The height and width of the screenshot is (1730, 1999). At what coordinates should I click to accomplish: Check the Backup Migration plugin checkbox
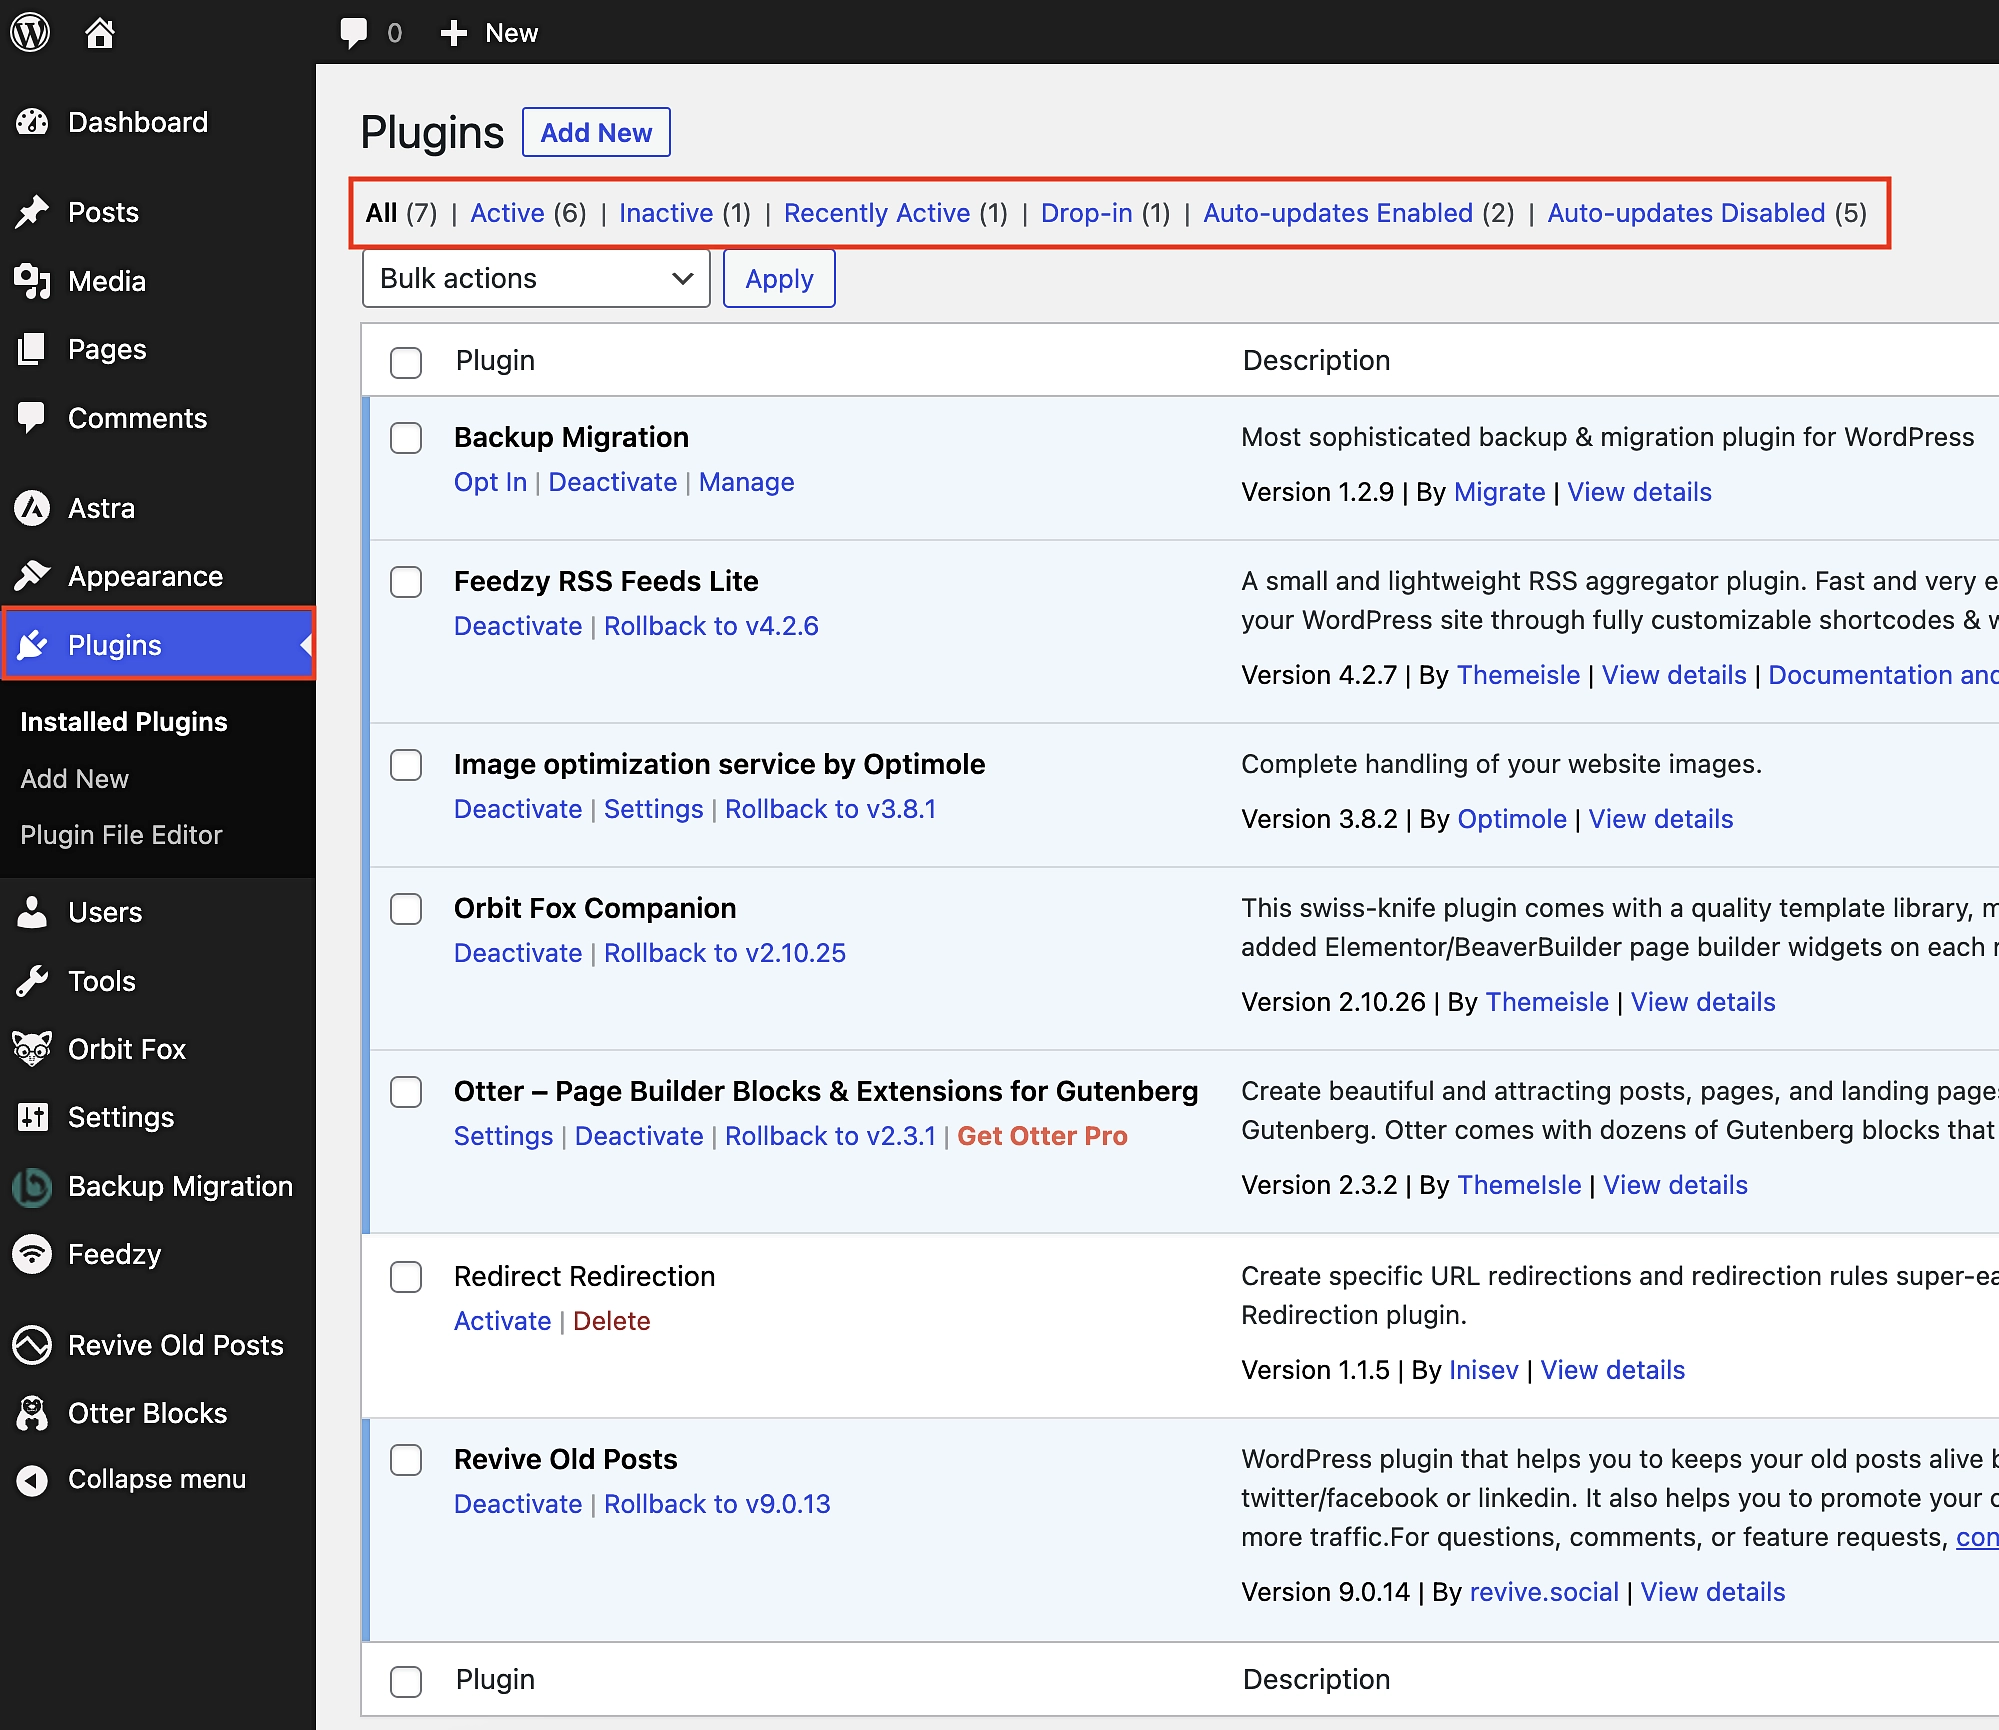406,438
